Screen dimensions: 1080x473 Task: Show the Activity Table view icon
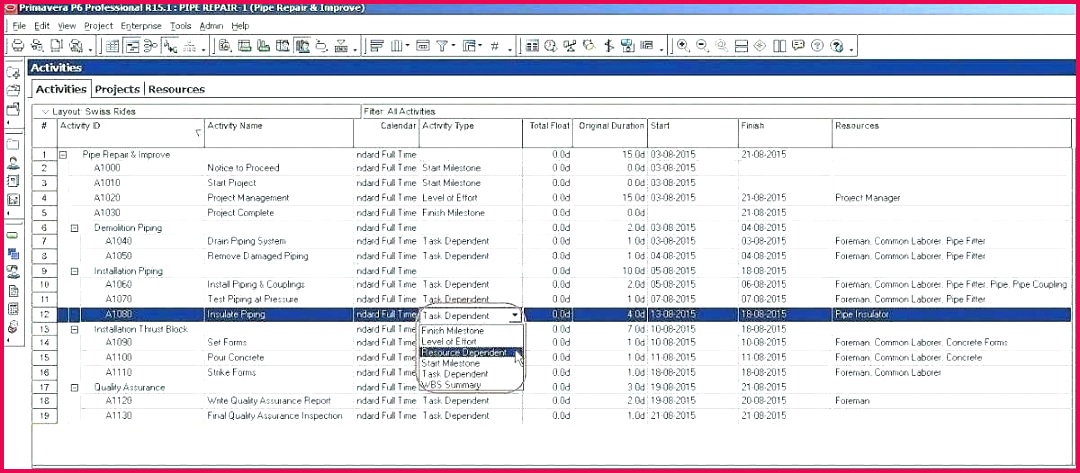(x=112, y=46)
